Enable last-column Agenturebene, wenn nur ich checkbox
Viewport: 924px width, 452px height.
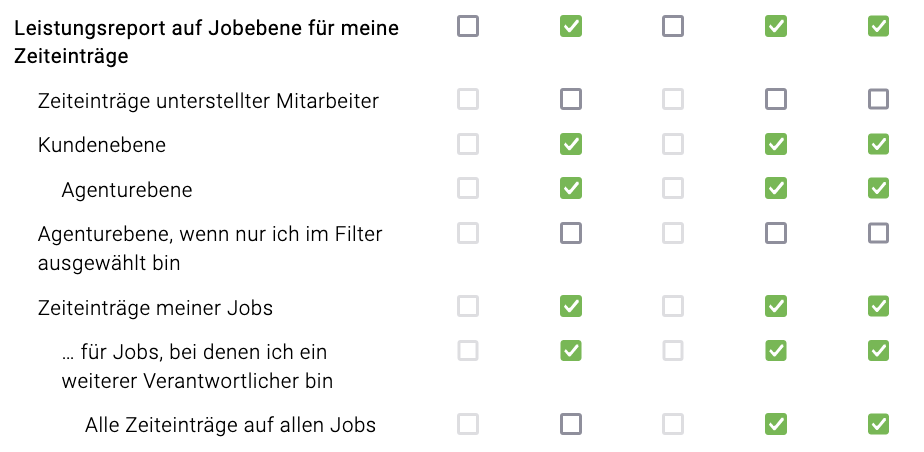coord(879,233)
